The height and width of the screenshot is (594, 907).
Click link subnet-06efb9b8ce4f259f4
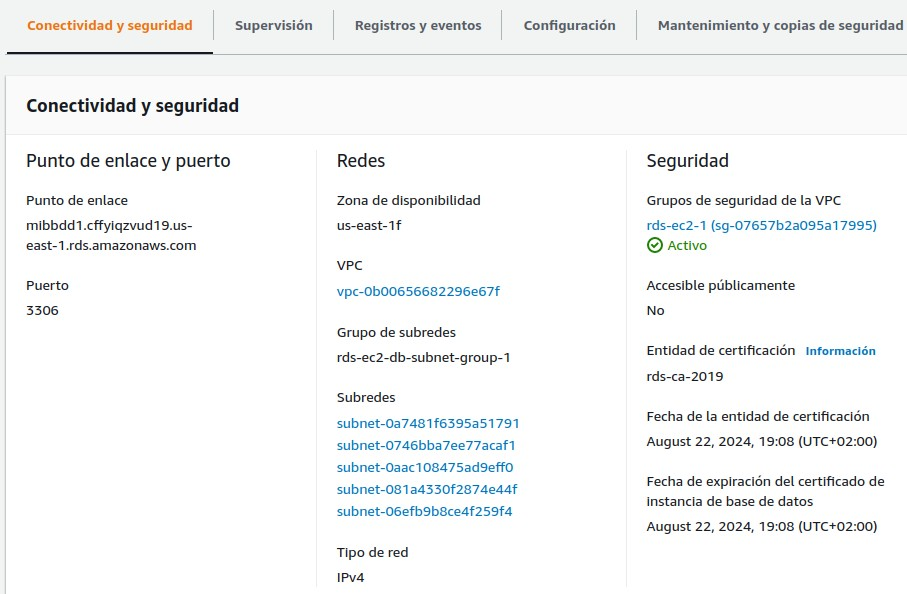point(425,511)
